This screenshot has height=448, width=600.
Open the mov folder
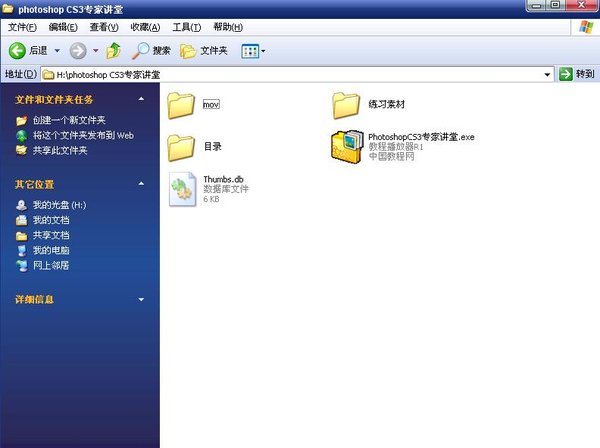tap(182, 104)
